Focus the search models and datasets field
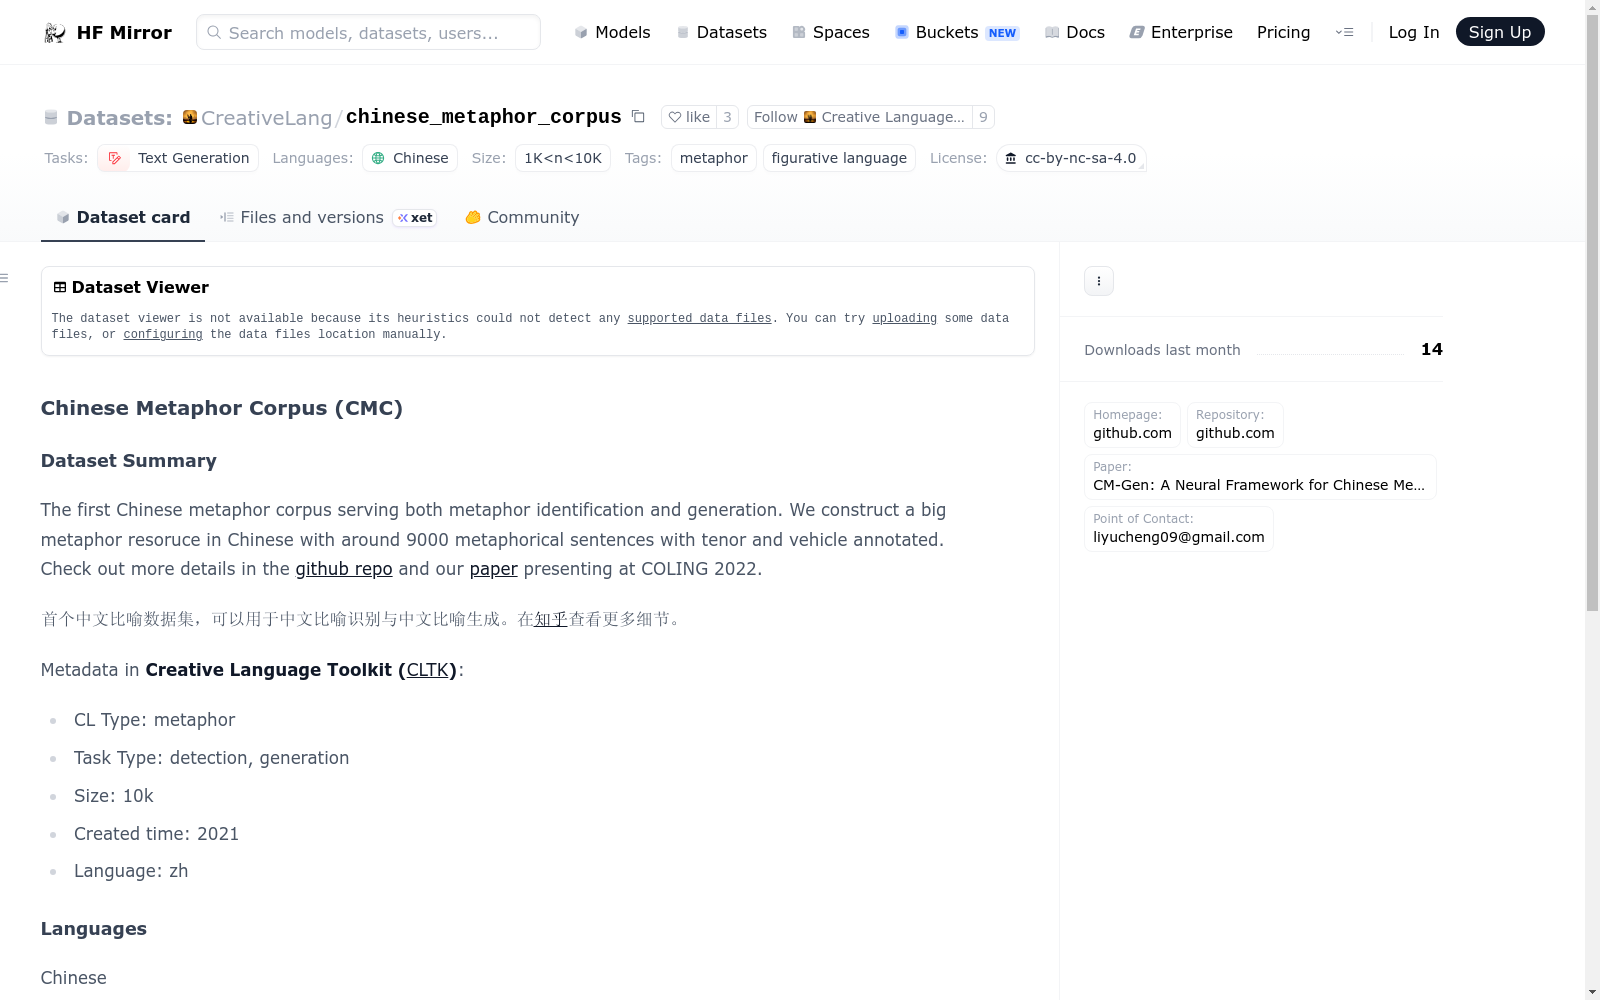The image size is (1600, 1000). click(368, 32)
